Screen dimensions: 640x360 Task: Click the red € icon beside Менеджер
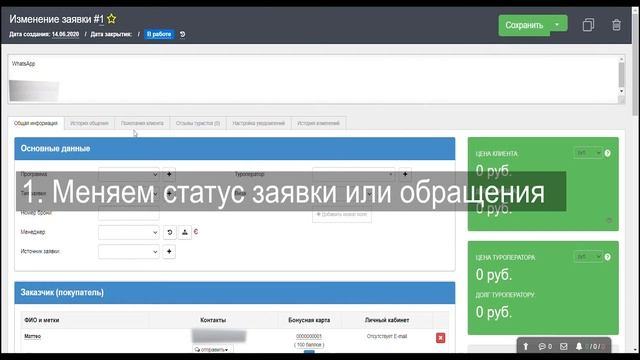tap(196, 232)
